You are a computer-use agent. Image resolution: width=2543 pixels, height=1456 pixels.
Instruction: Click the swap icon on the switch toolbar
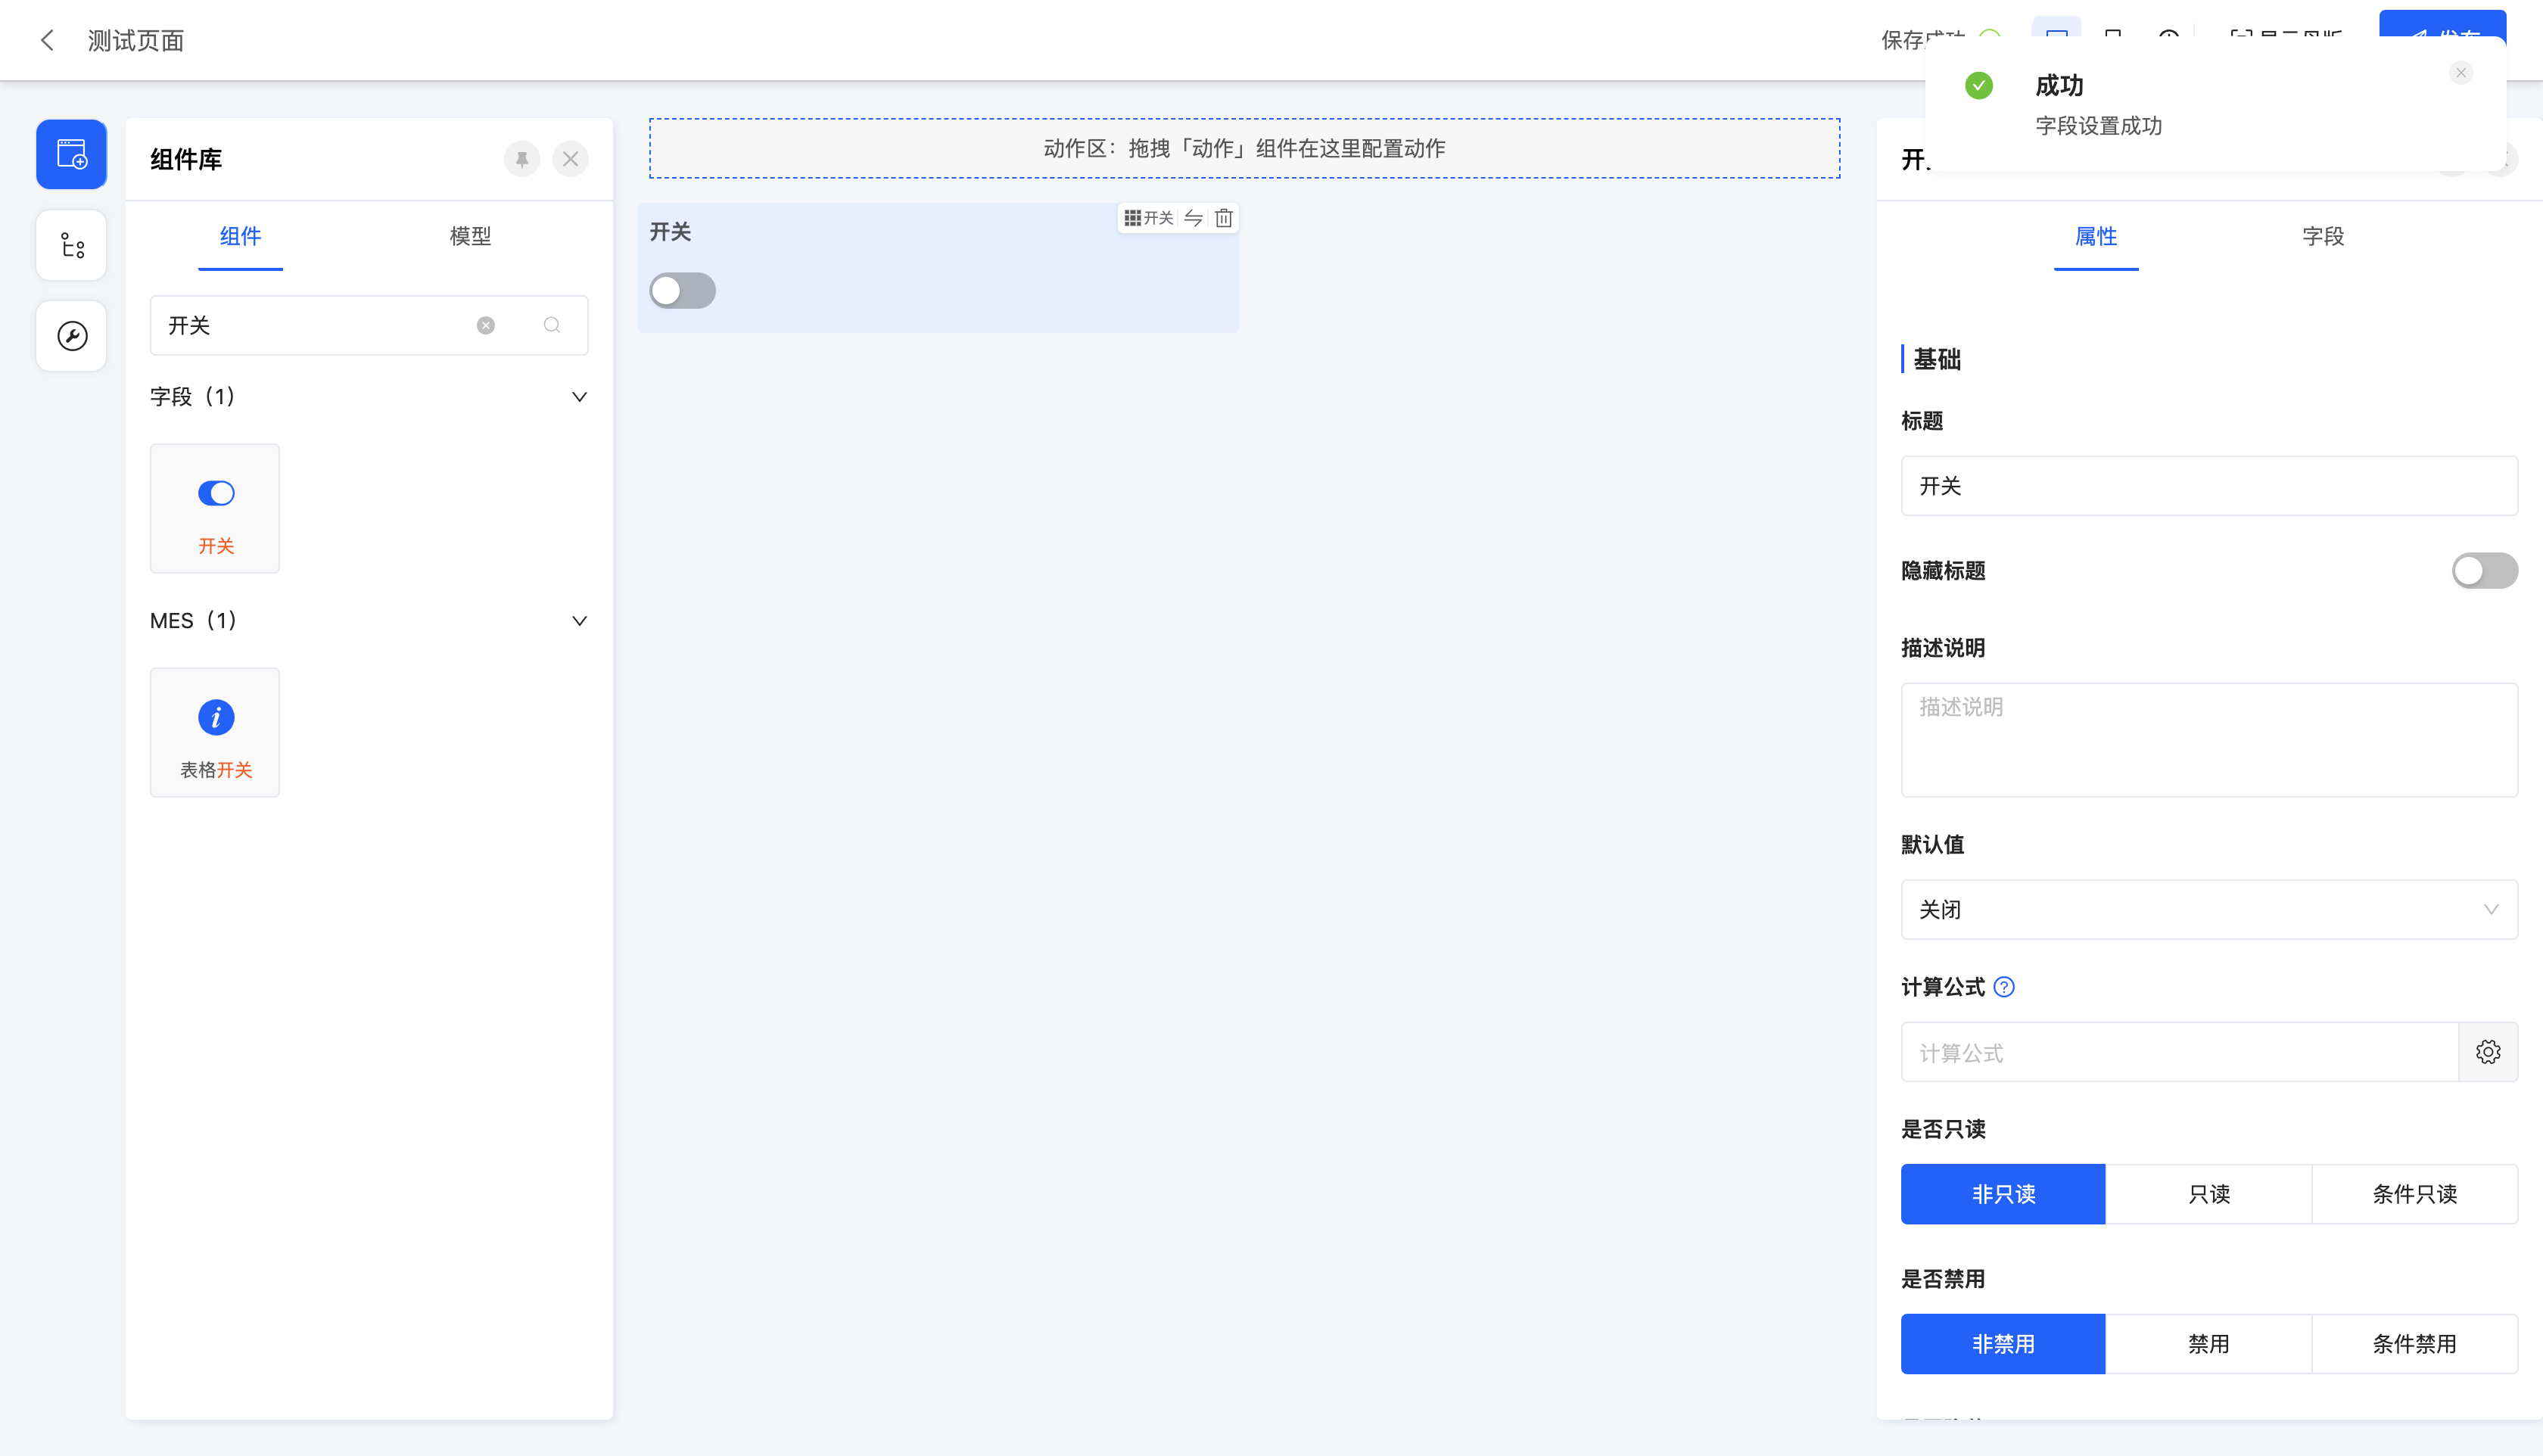1193,218
